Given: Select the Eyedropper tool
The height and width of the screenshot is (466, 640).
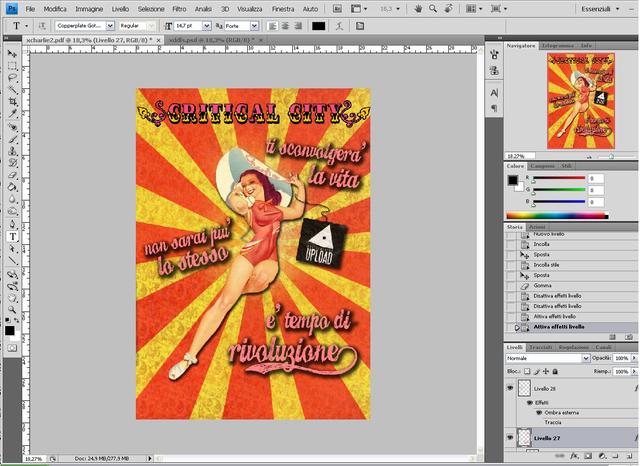Looking at the screenshot, I should point(12,113).
